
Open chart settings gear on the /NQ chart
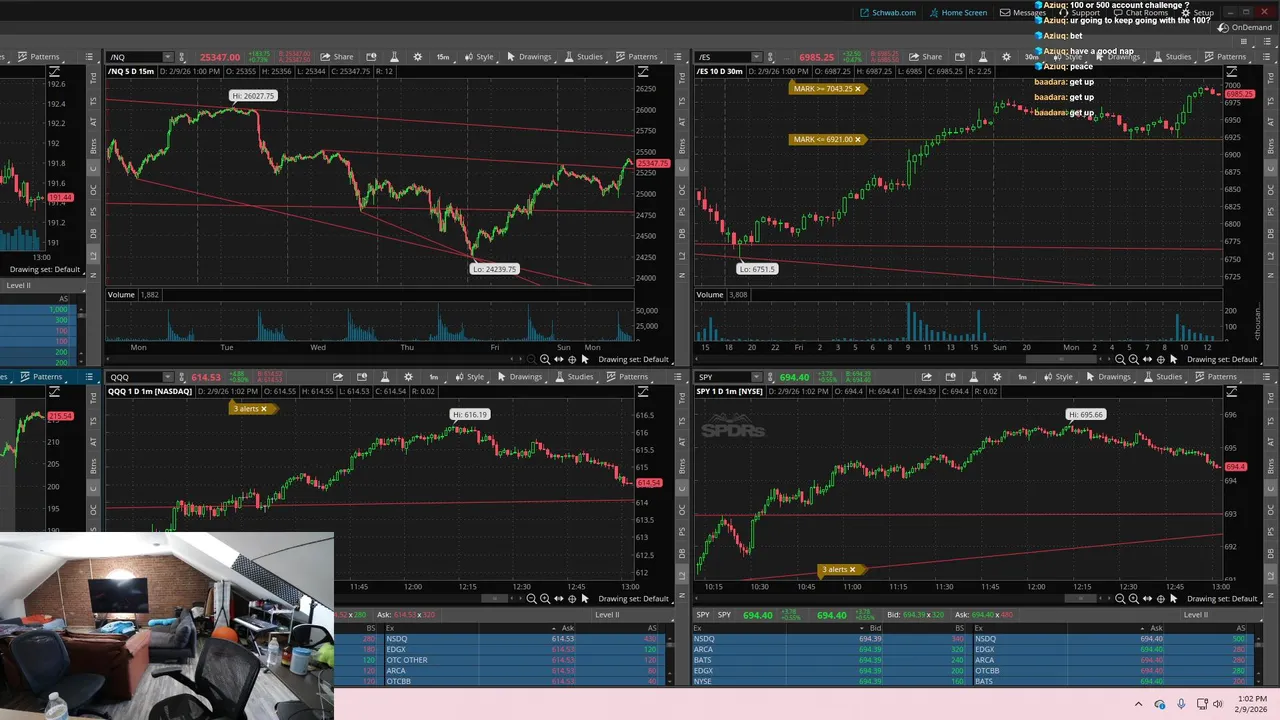coord(417,57)
